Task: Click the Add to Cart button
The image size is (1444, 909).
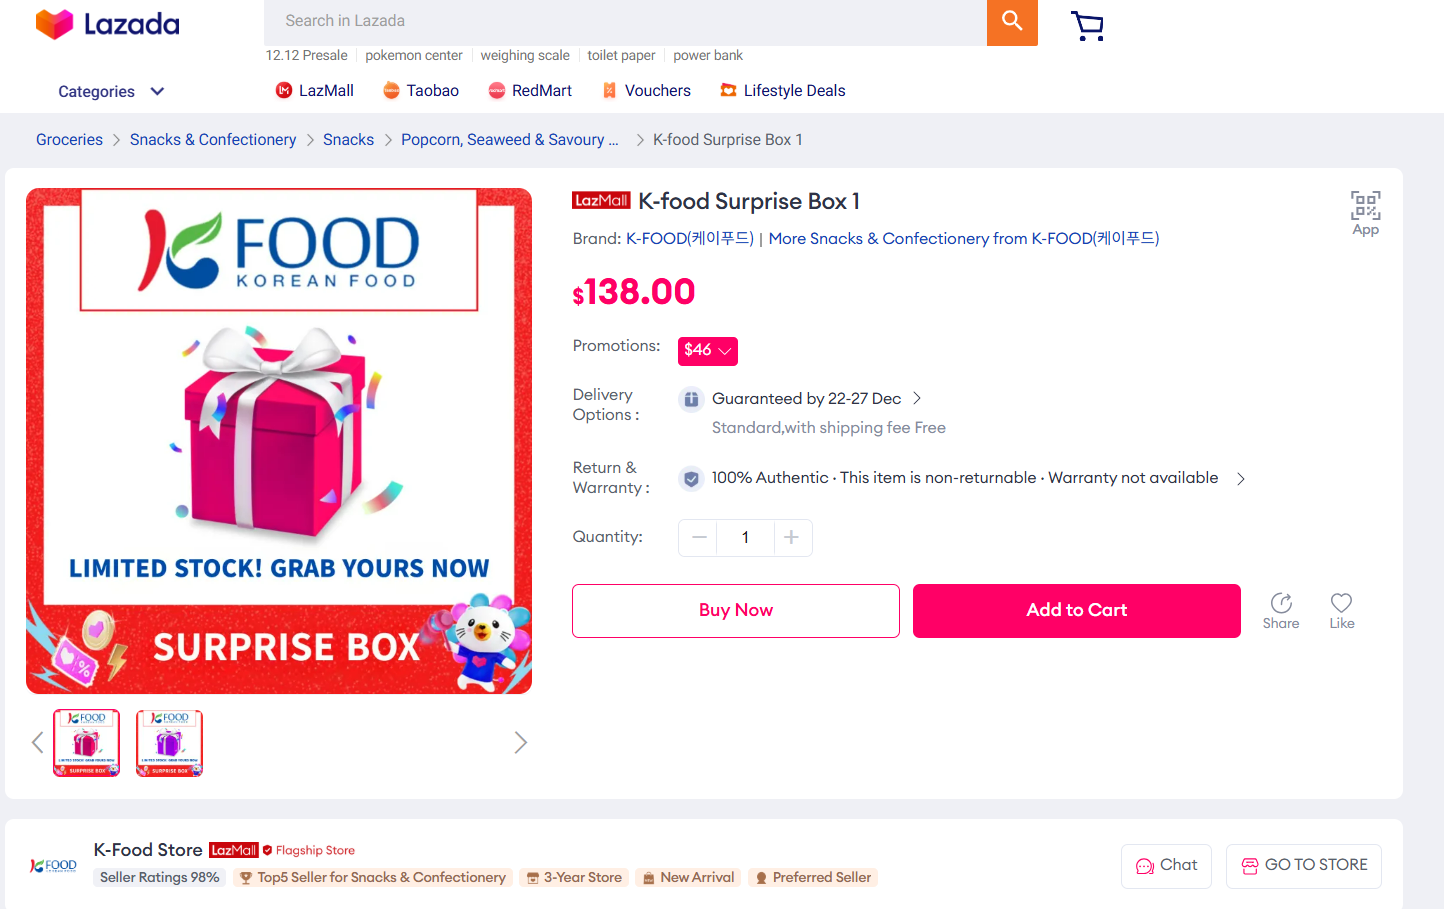Action: point(1076,610)
